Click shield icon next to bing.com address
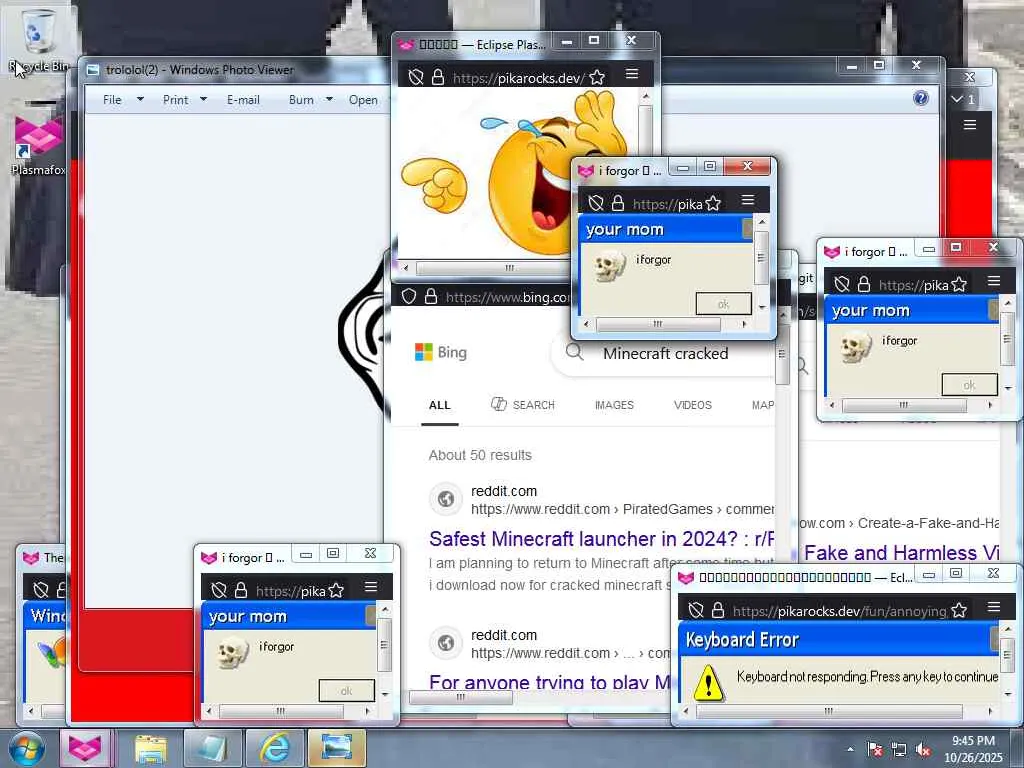Image resolution: width=1024 pixels, height=768 pixels. point(409,296)
